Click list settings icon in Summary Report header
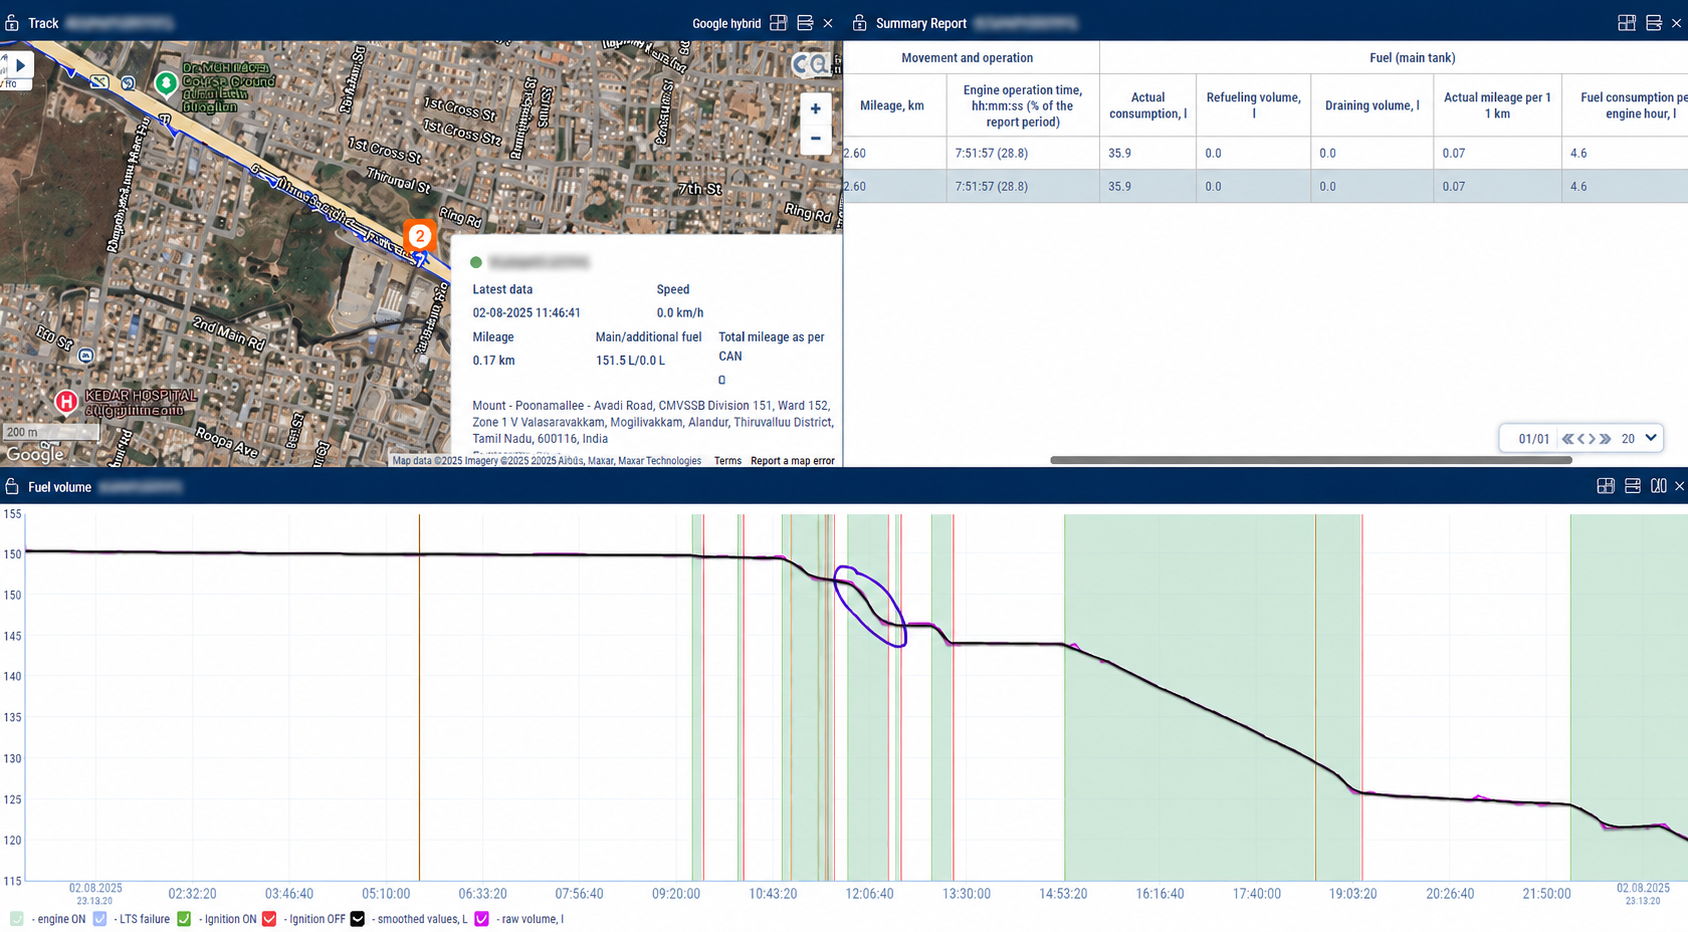 coord(1654,23)
